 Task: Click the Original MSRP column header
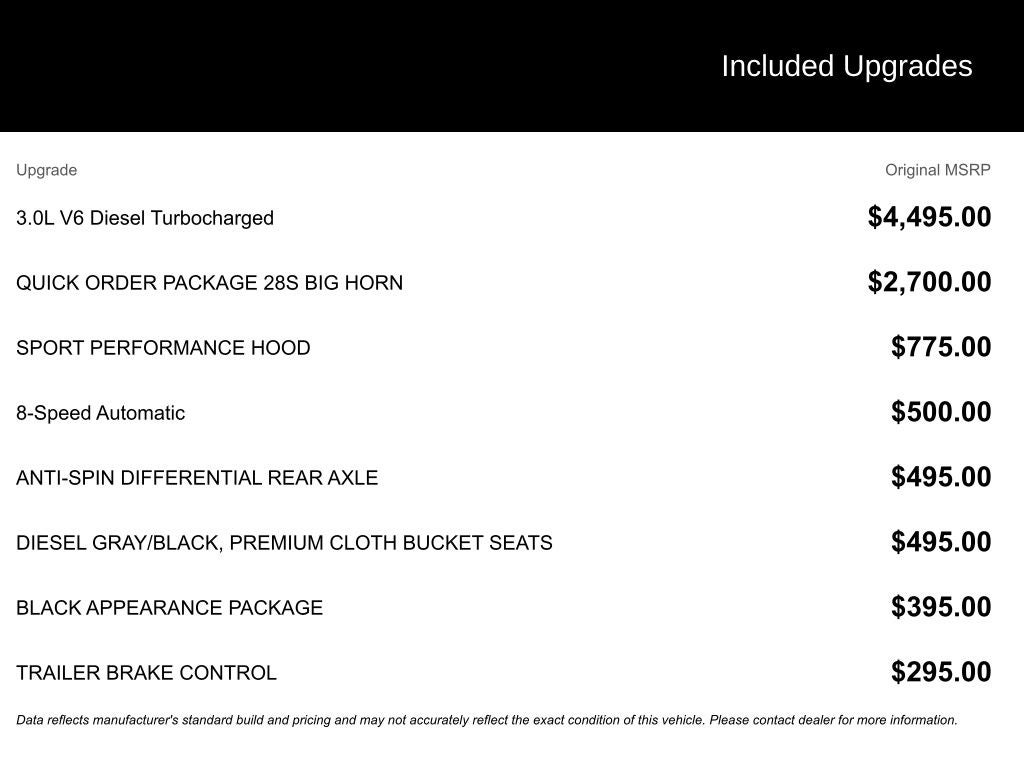point(937,170)
